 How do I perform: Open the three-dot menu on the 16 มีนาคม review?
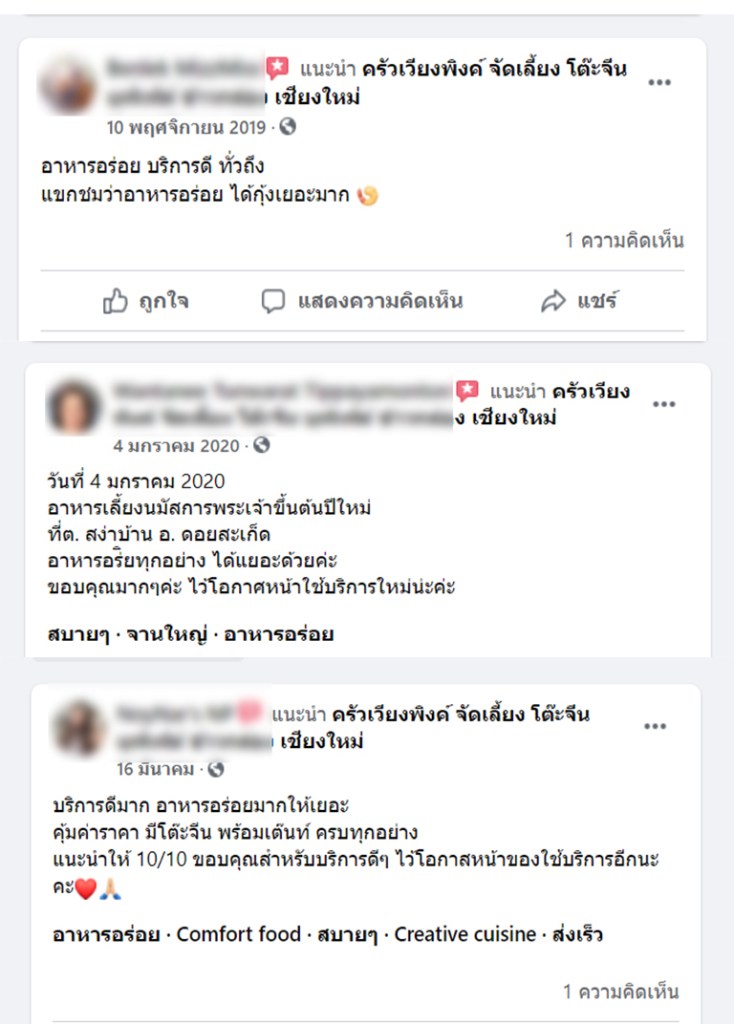pyautogui.click(x=655, y=726)
